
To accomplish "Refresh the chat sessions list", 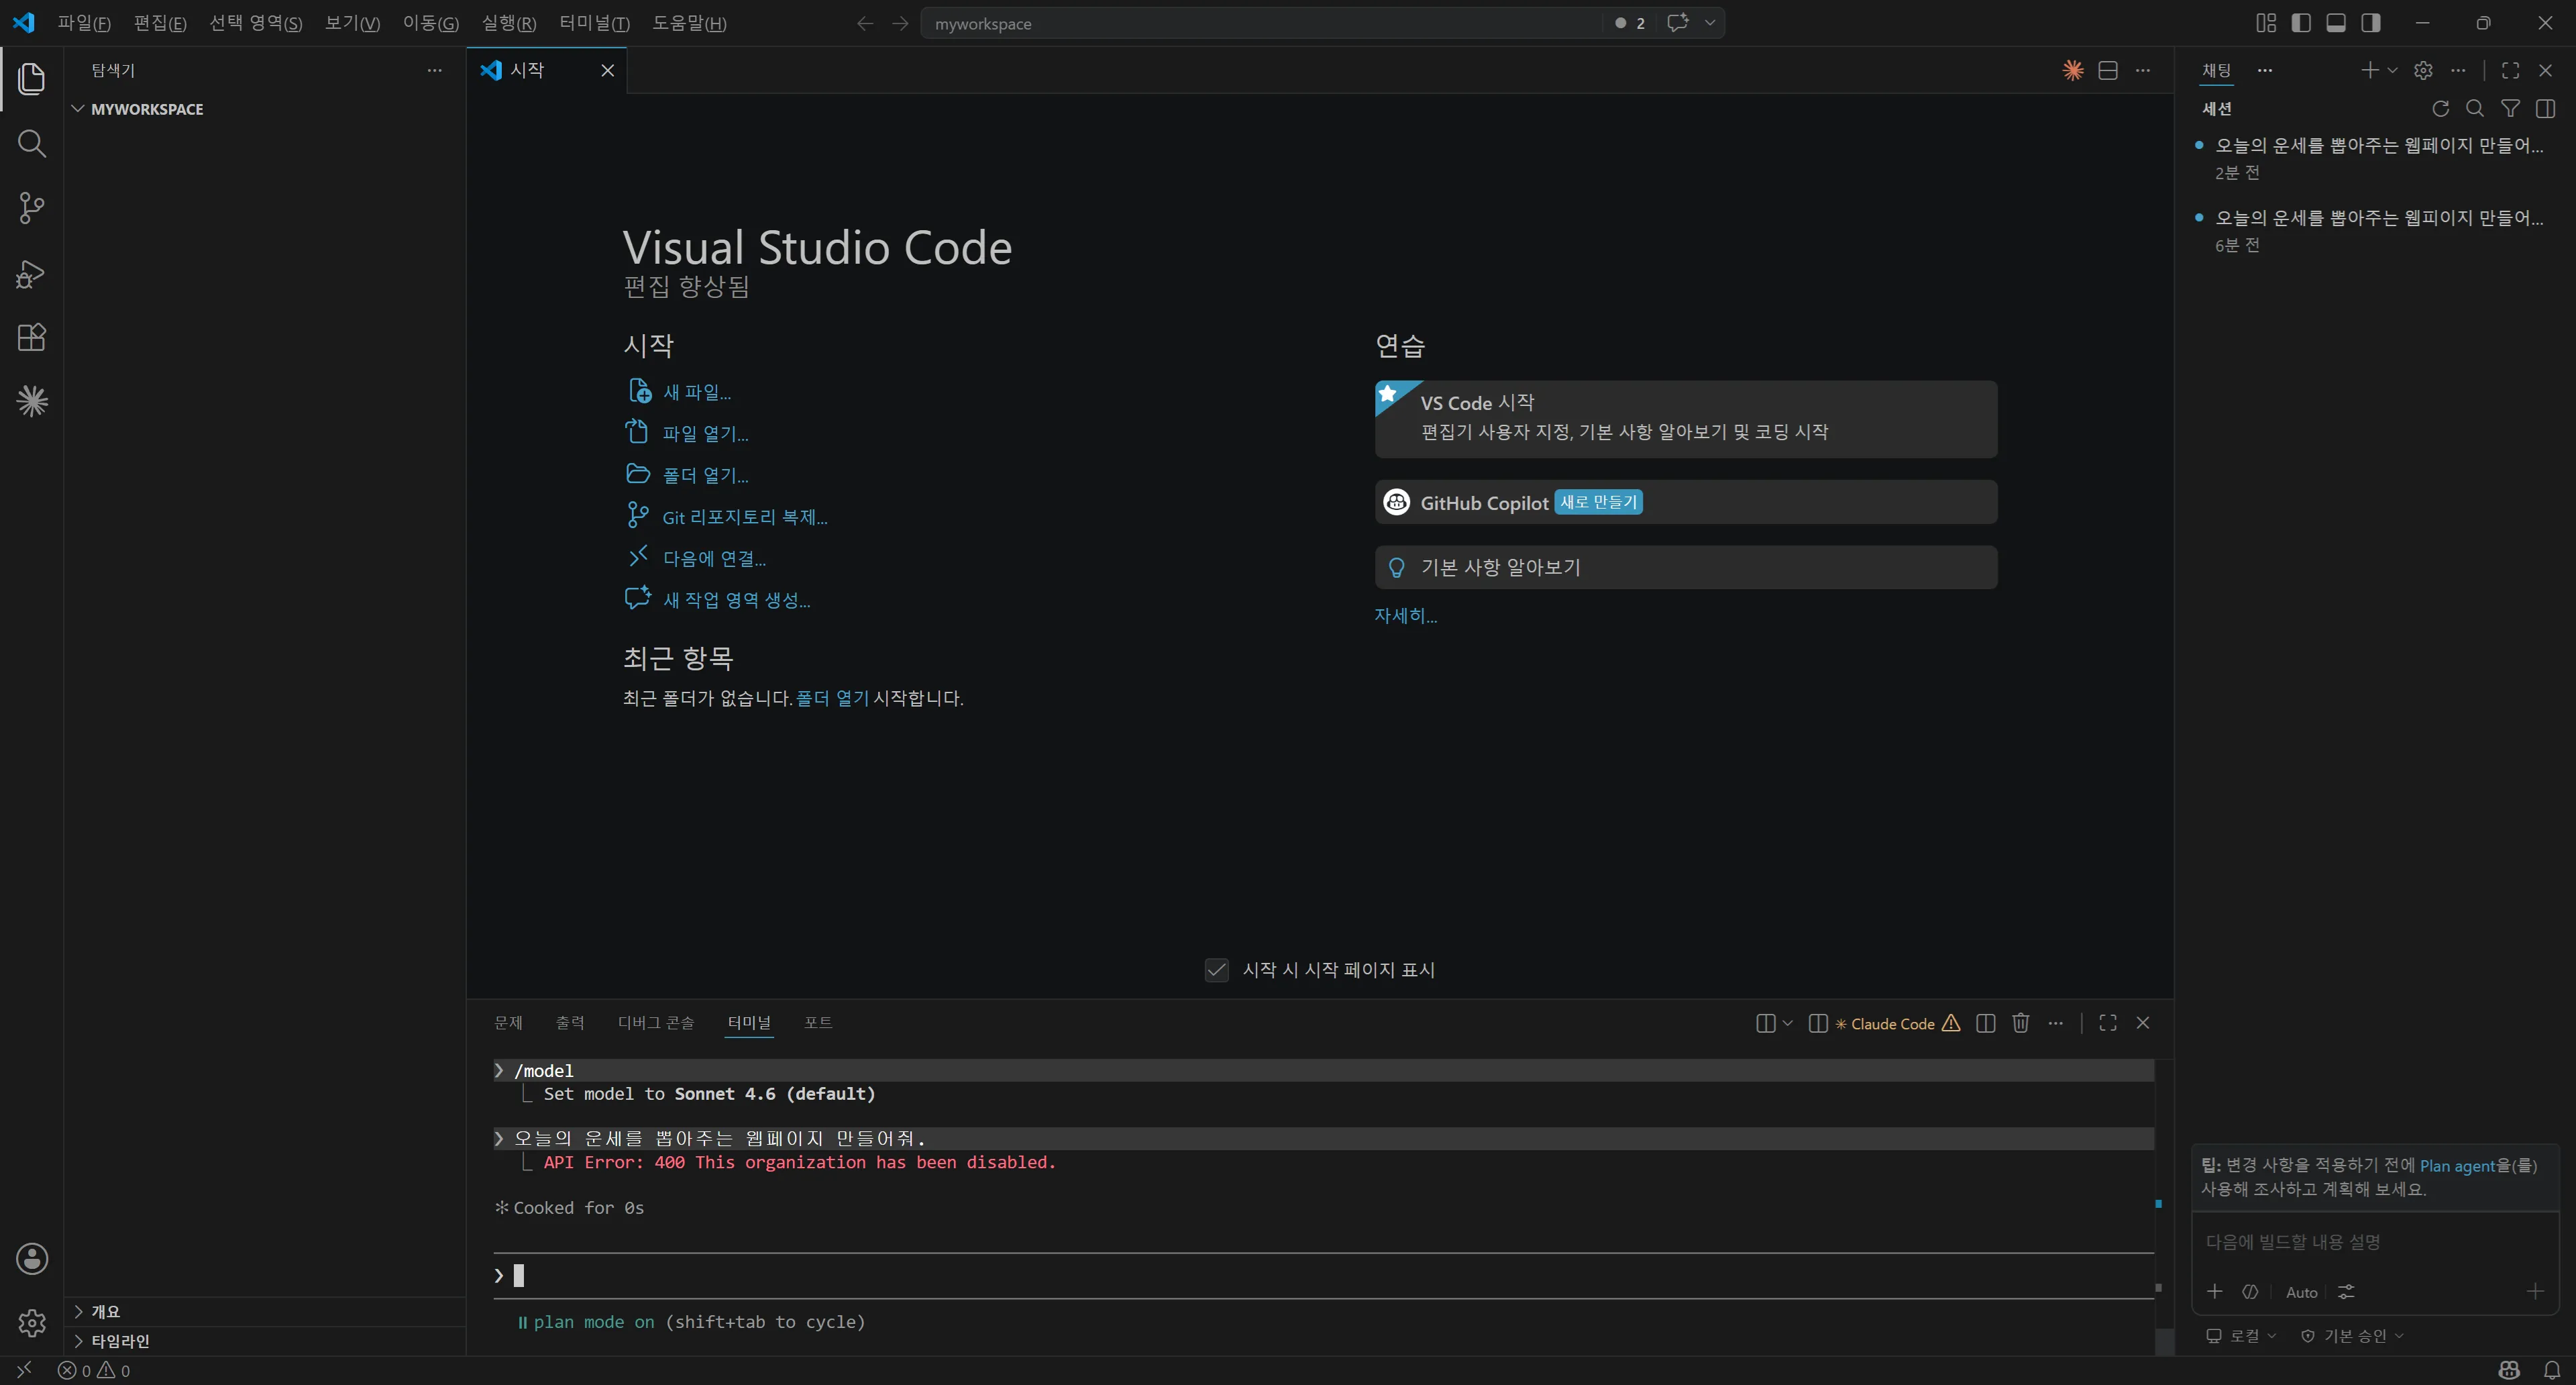I will pos(2441,108).
